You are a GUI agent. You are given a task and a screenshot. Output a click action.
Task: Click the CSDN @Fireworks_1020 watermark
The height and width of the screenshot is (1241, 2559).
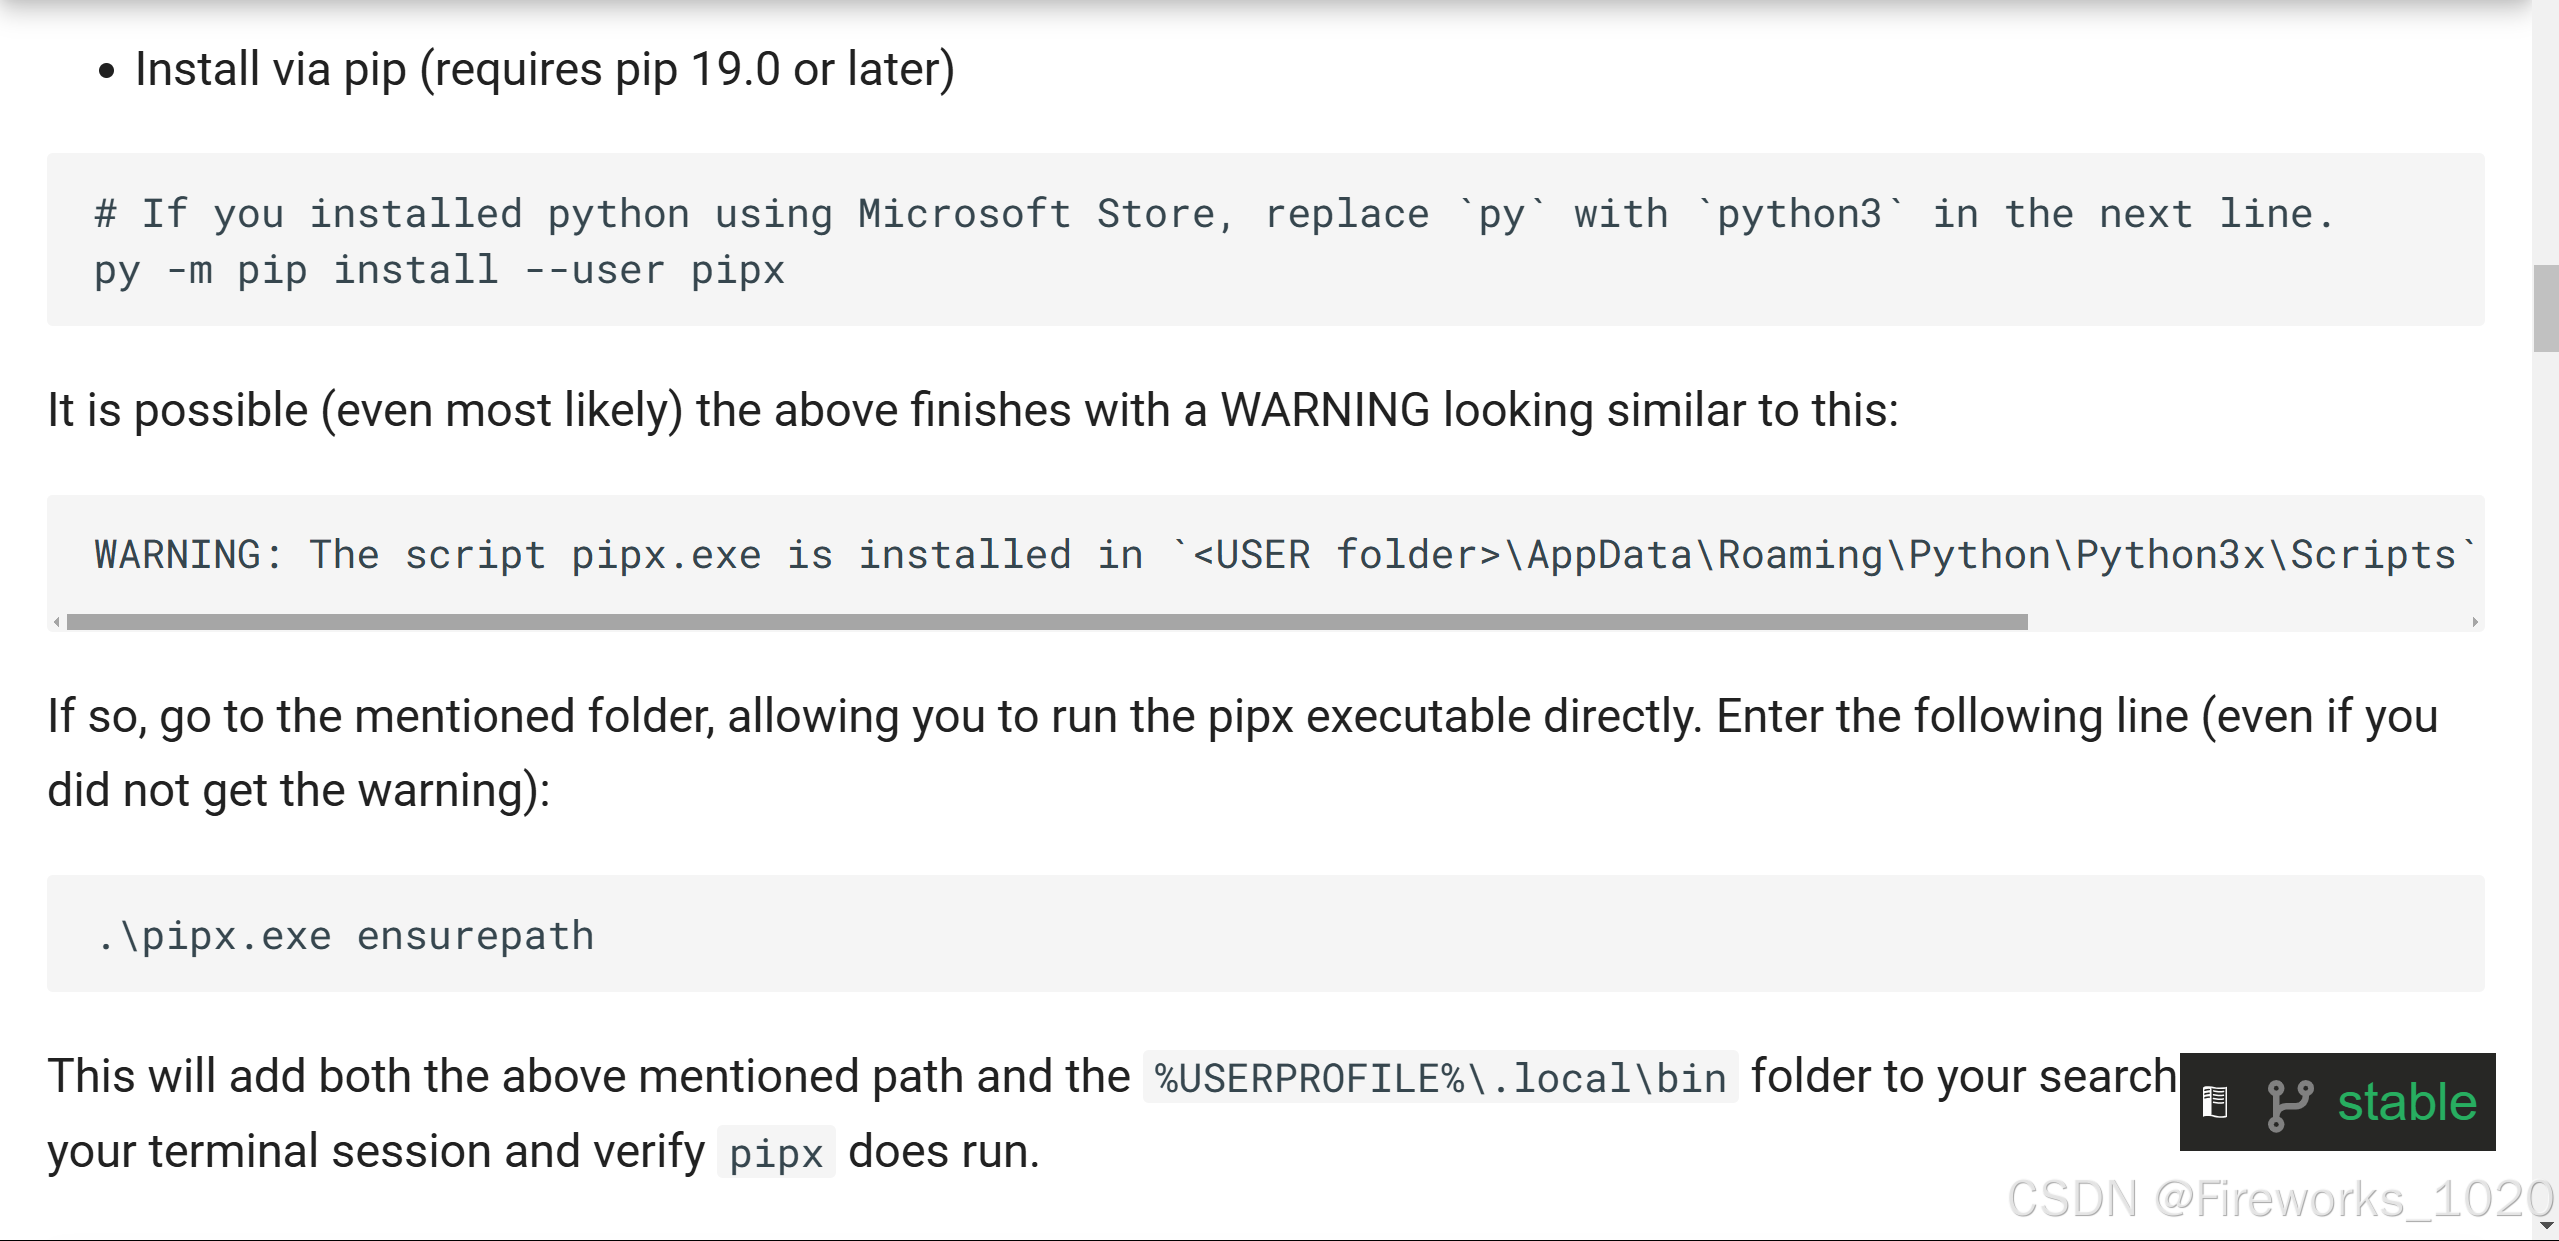pos(2280,1198)
